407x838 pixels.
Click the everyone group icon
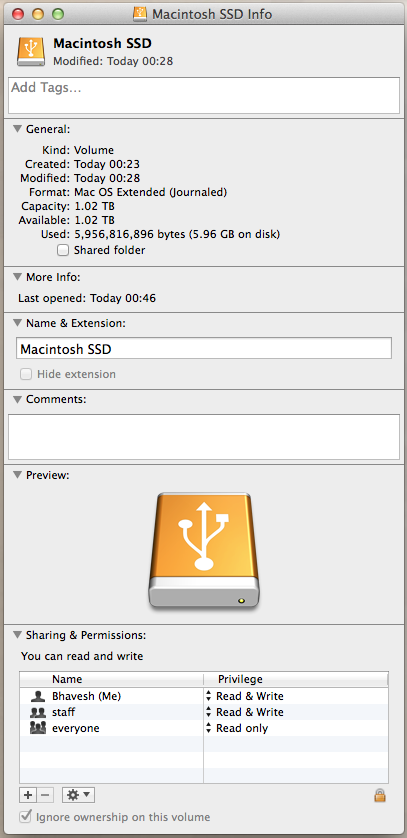pos(37,728)
